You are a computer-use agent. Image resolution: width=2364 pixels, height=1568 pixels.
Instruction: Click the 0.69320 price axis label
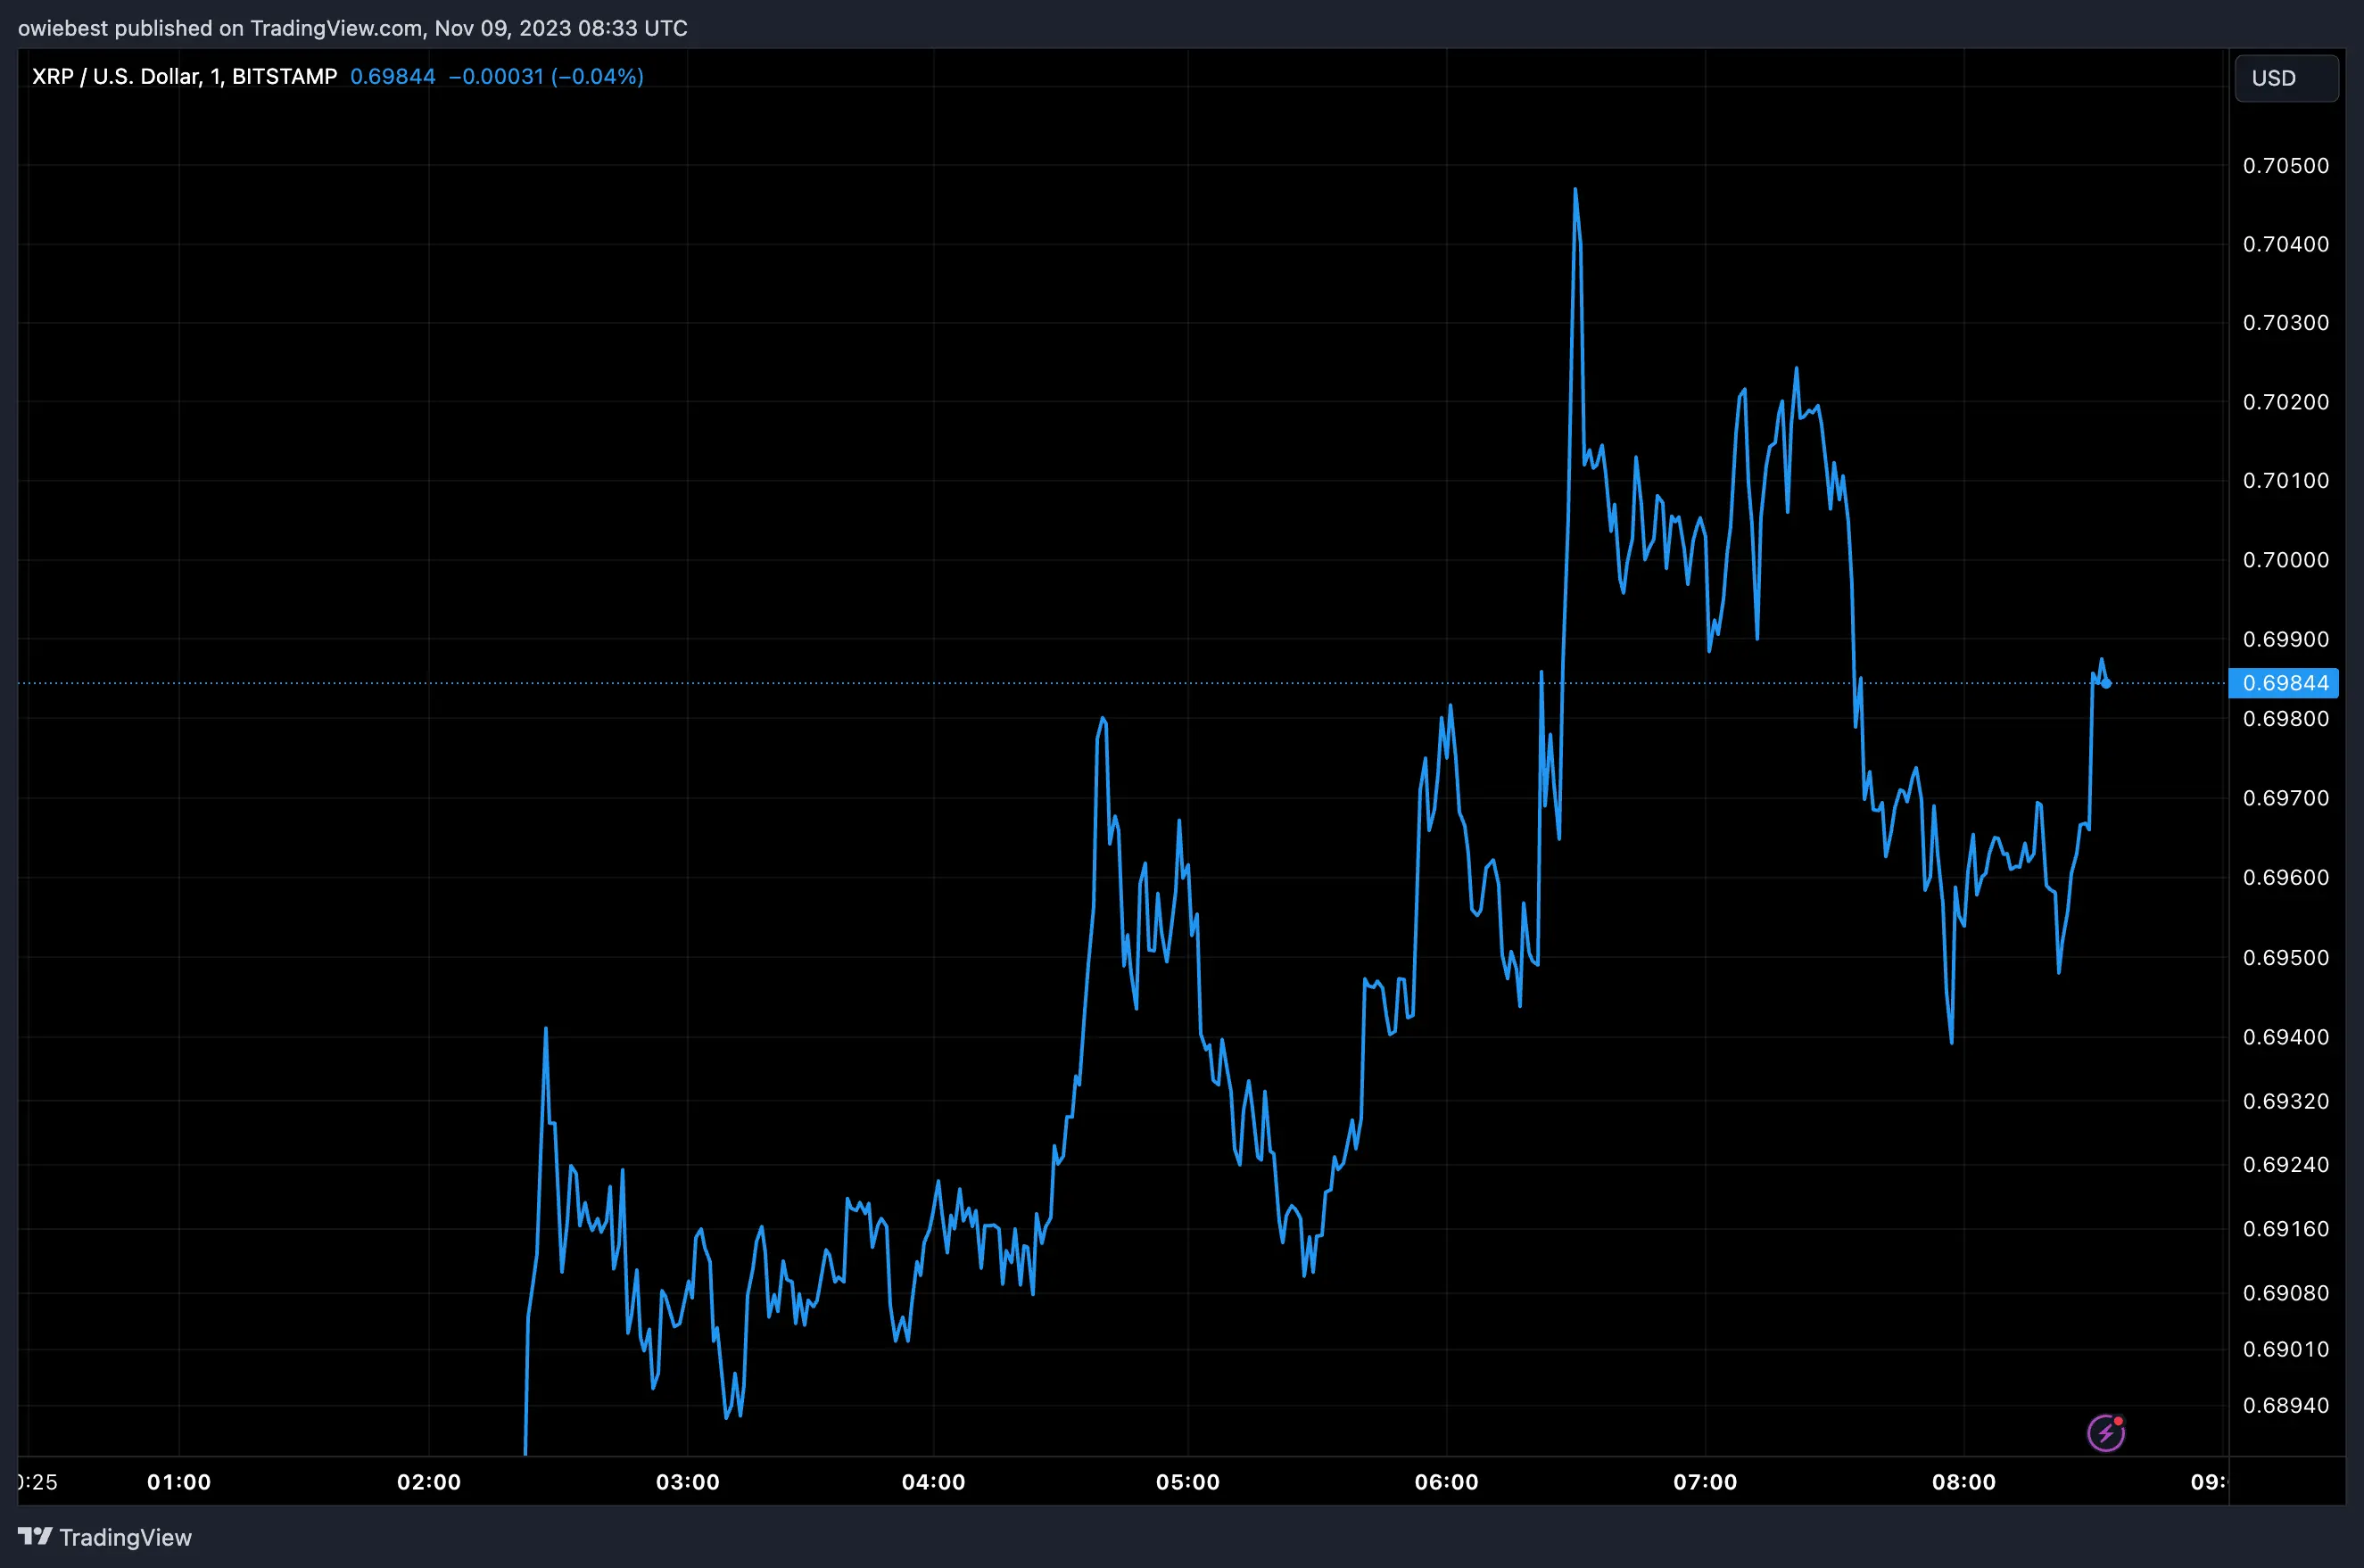click(x=2286, y=1101)
